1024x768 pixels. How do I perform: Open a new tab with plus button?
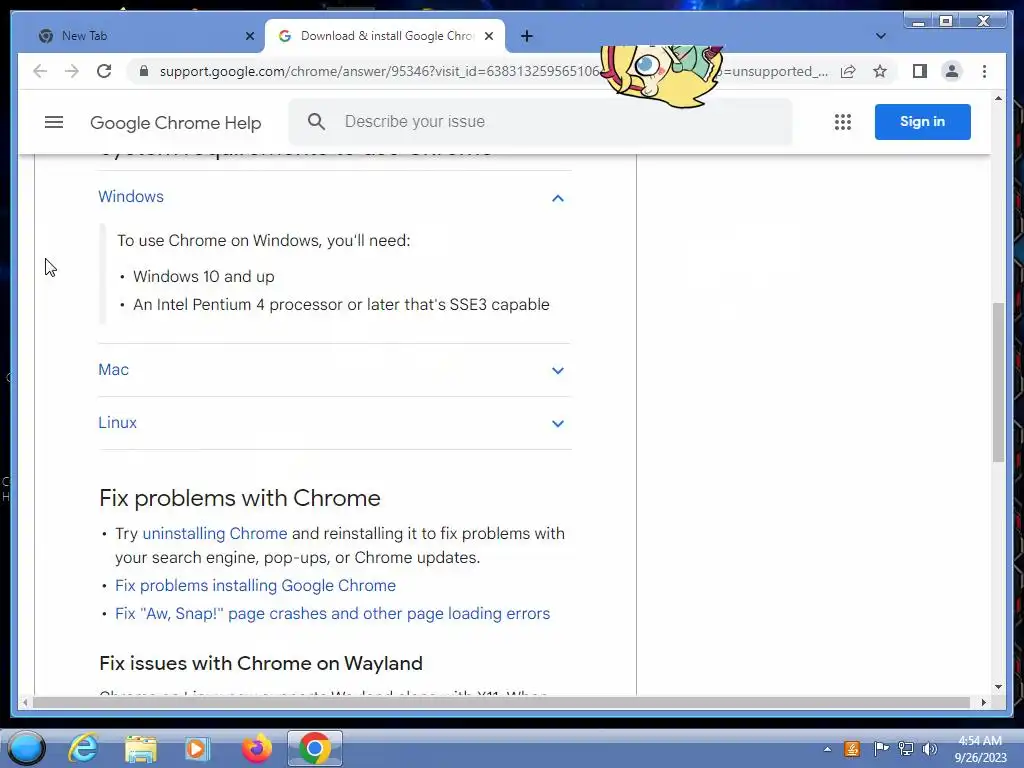[527, 36]
